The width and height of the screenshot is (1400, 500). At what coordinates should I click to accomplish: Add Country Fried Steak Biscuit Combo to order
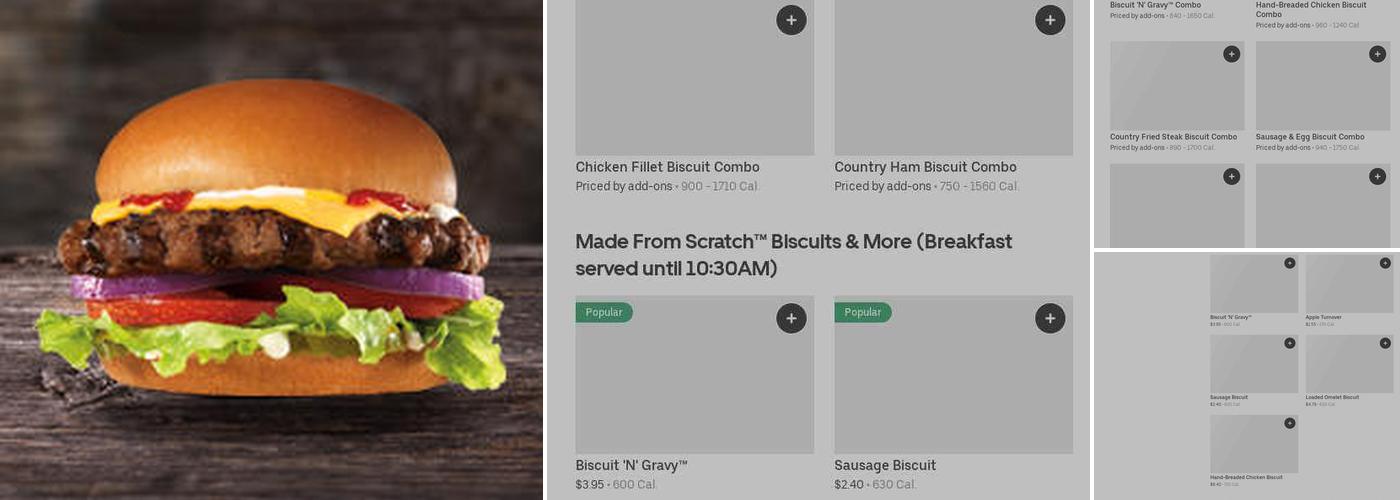(1231, 54)
